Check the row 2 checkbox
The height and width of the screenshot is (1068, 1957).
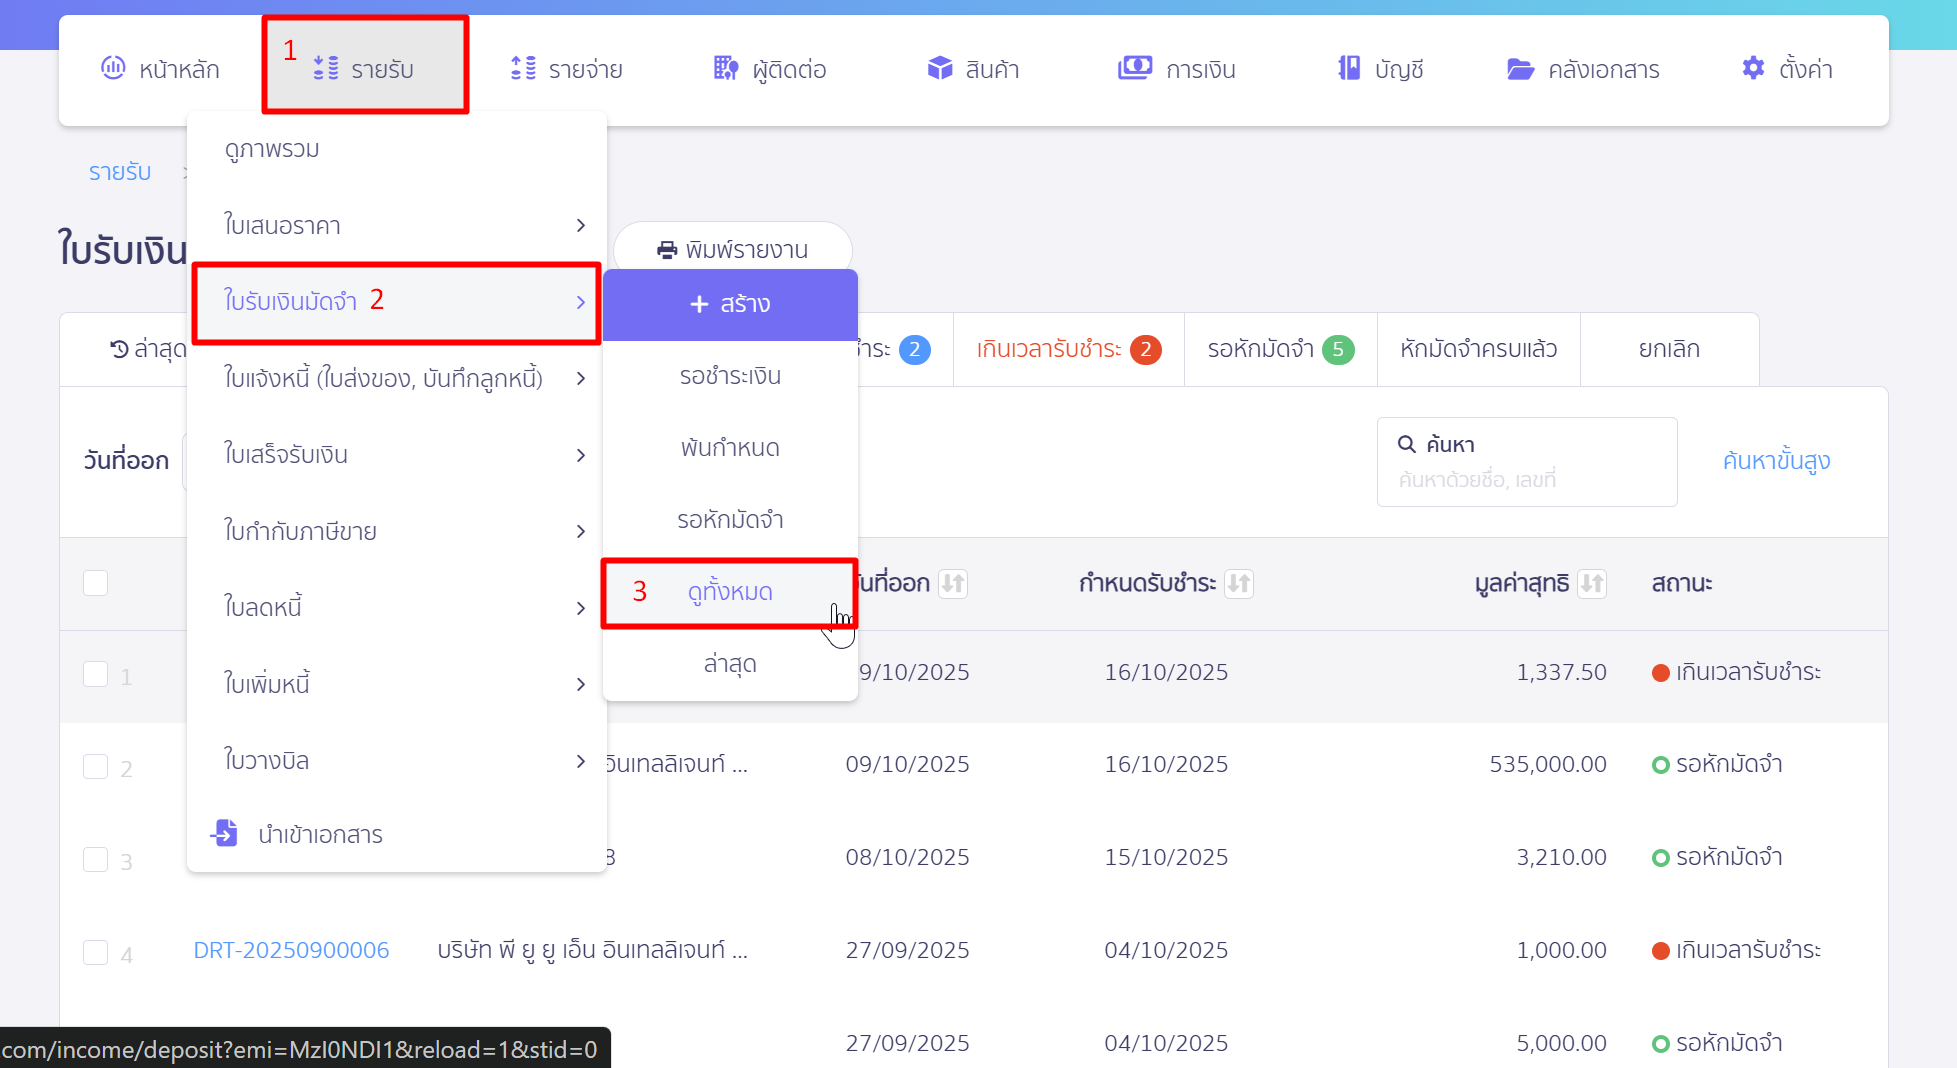tap(96, 767)
